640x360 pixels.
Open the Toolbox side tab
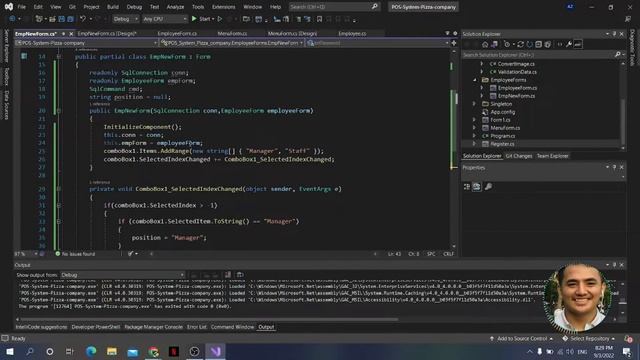[6, 77]
